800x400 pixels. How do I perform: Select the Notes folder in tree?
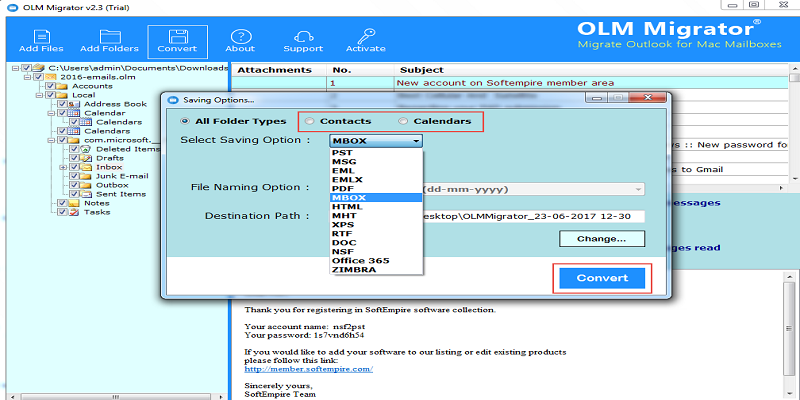tap(97, 203)
